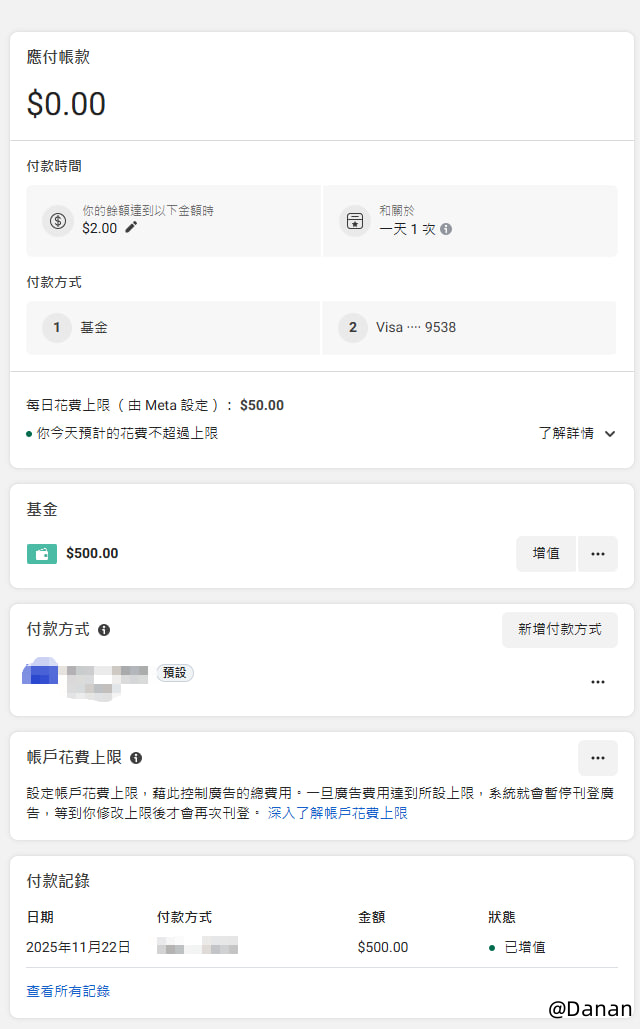Expand 了解詳情 chevron for daily spending limit
The image size is (640, 1029).
tap(610, 433)
